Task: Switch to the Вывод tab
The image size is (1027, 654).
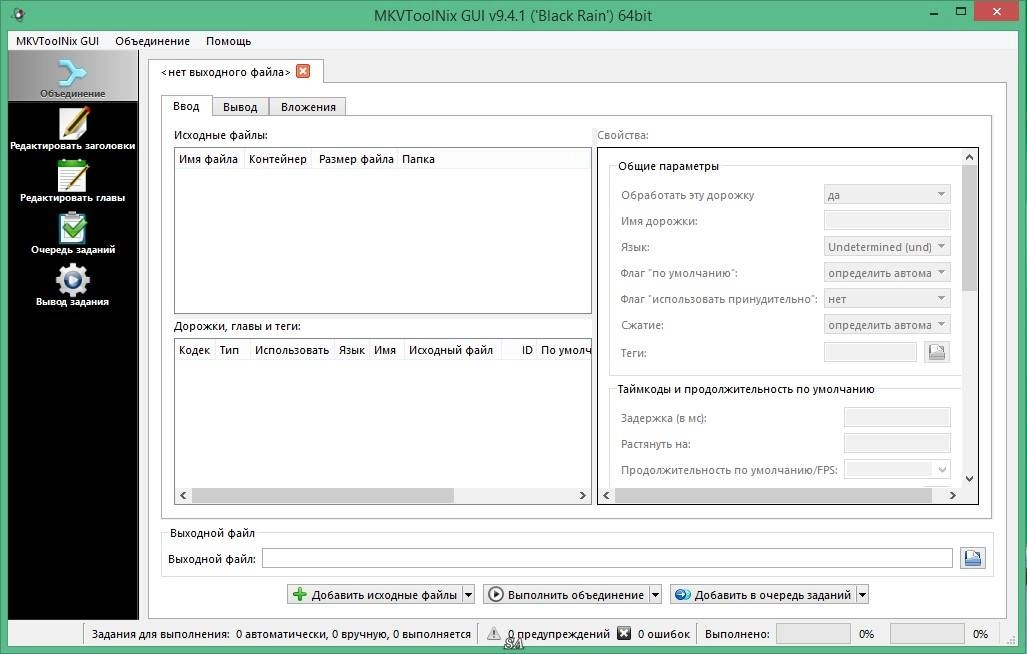Action: 240,107
